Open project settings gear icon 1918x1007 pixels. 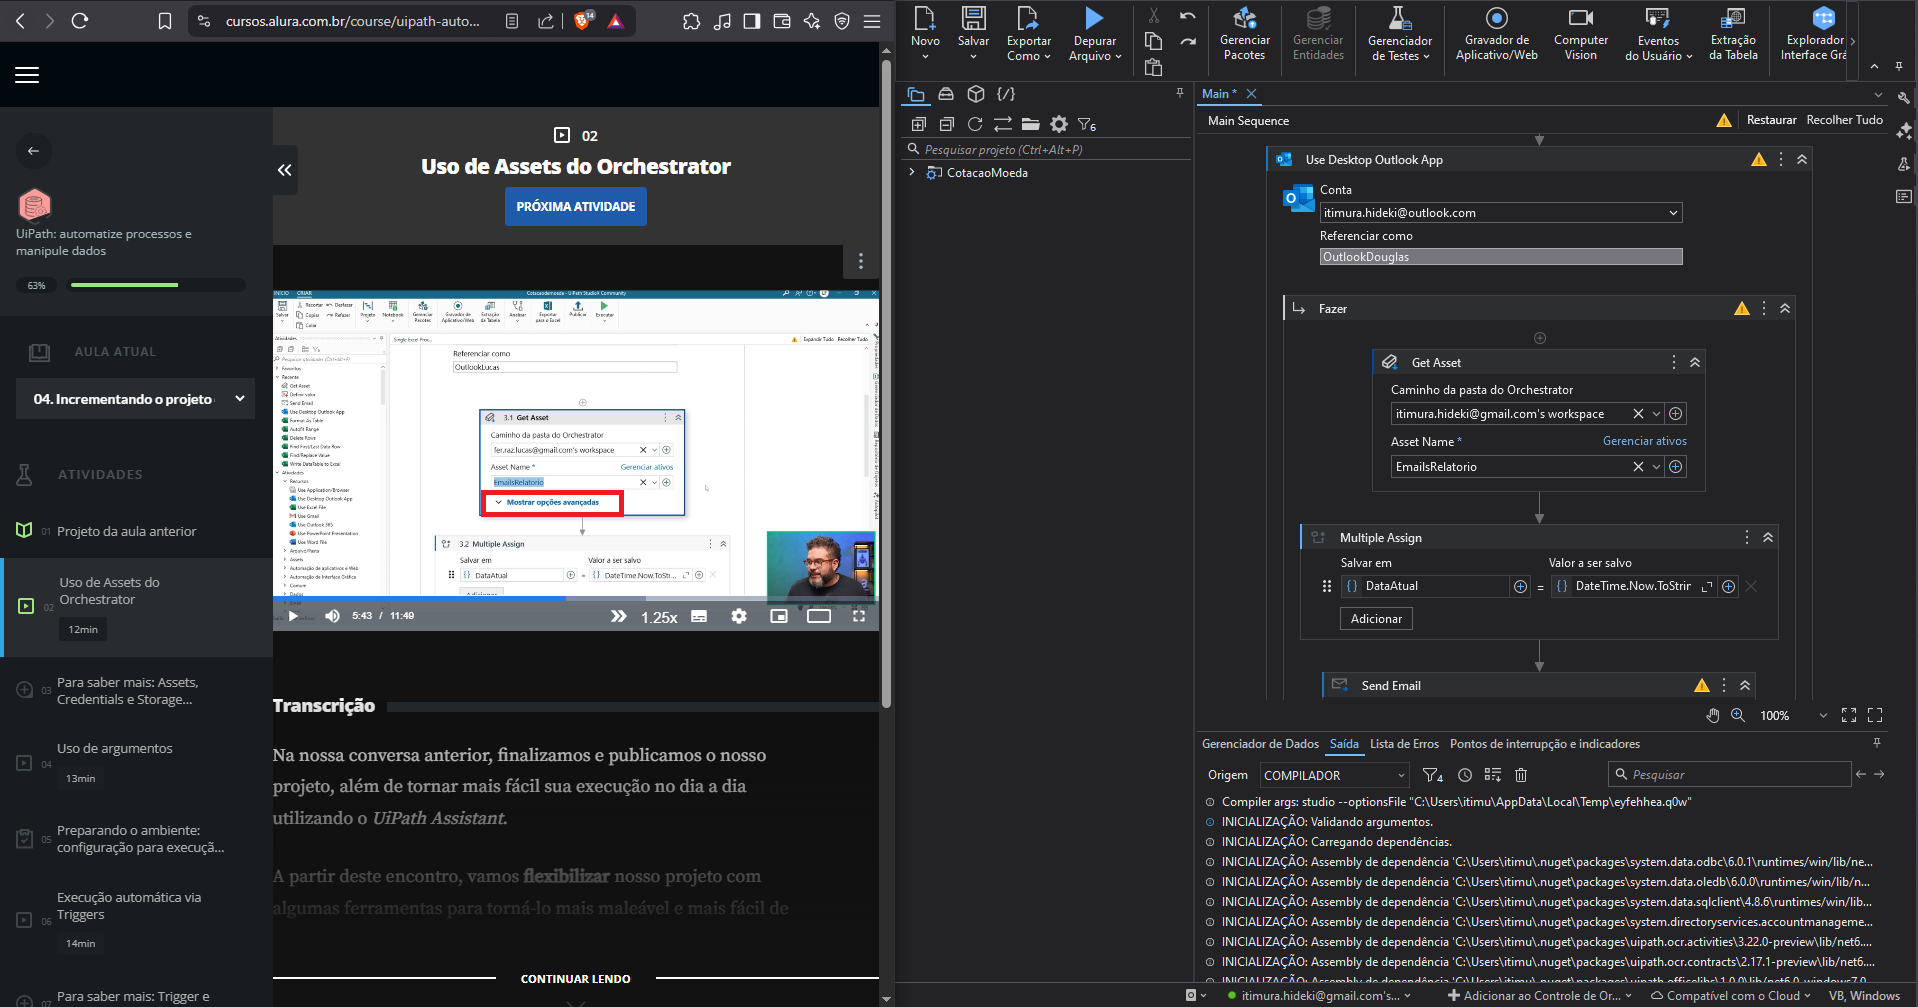[x=1059, y=124]
